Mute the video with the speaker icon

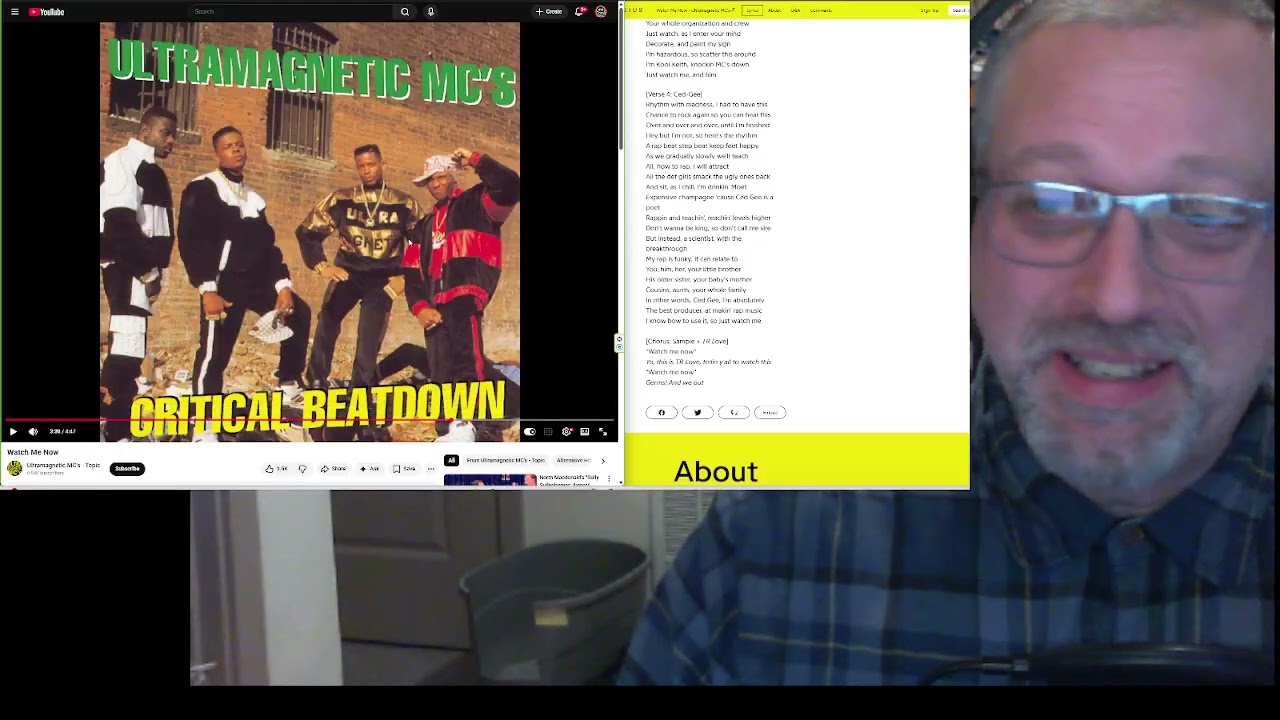[x=33, y=431]
